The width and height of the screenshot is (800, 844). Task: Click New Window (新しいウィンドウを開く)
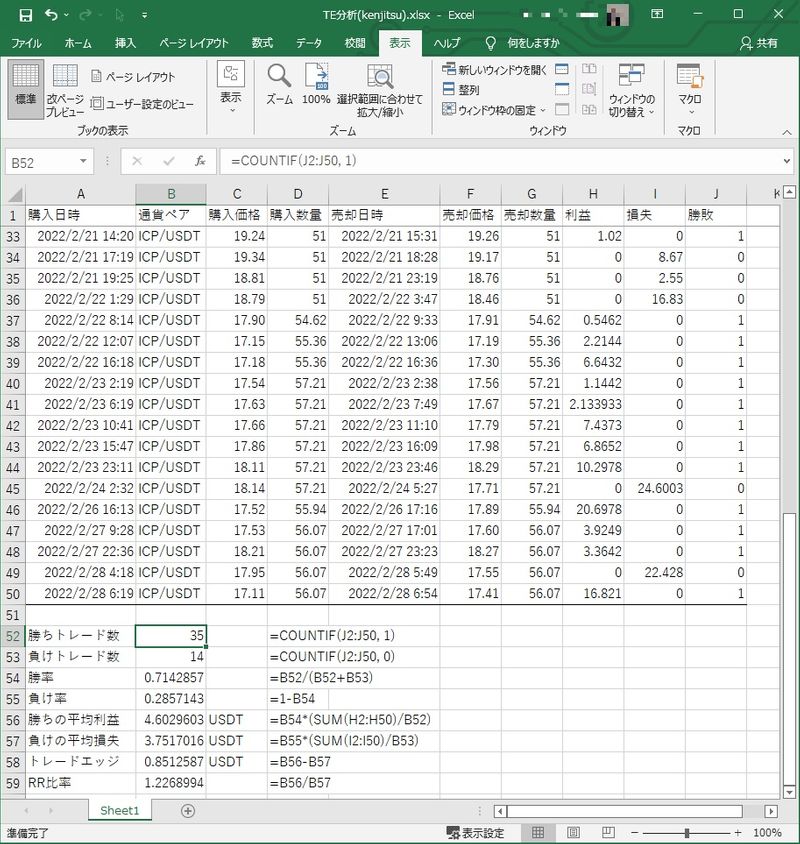tap(495, 70)
